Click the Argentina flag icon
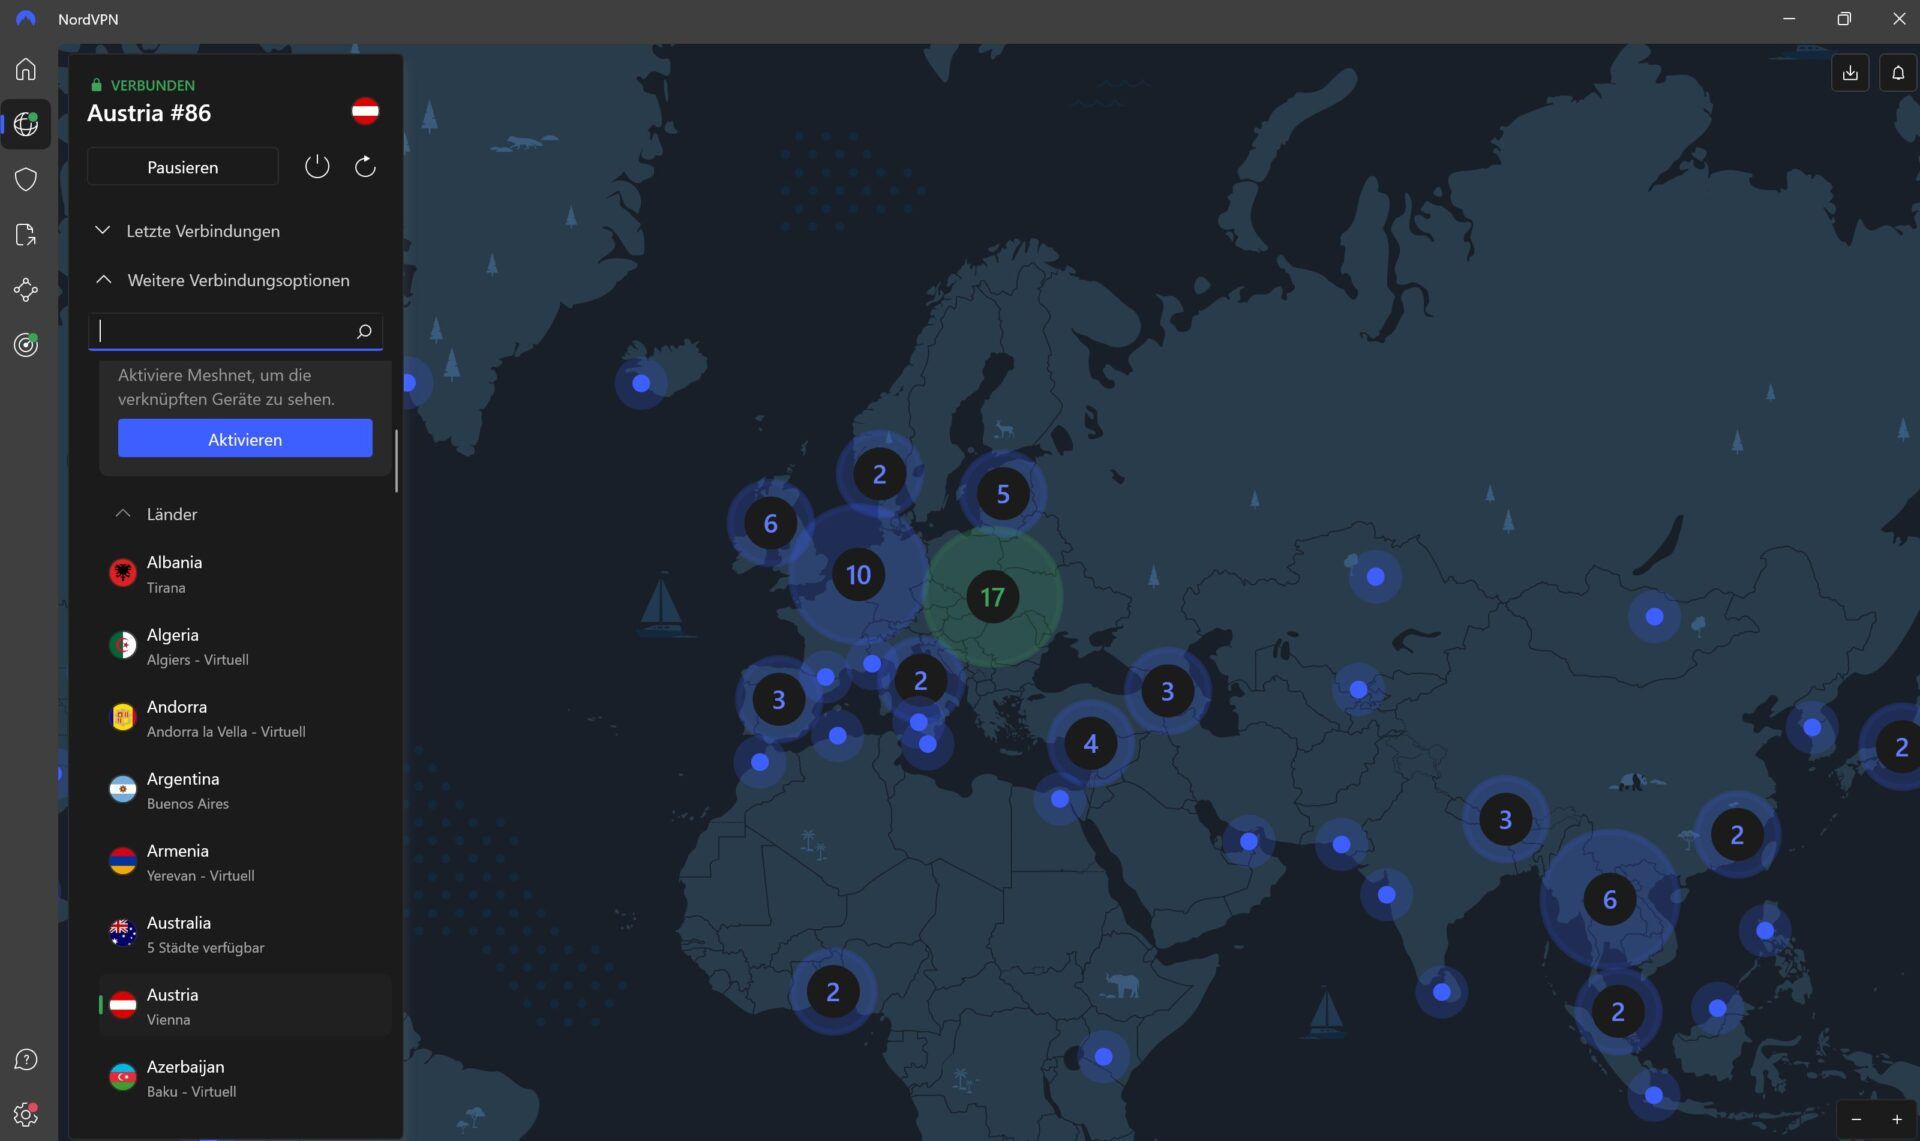The height and width of the screenshot is (1141, 1920). point(122,789)
